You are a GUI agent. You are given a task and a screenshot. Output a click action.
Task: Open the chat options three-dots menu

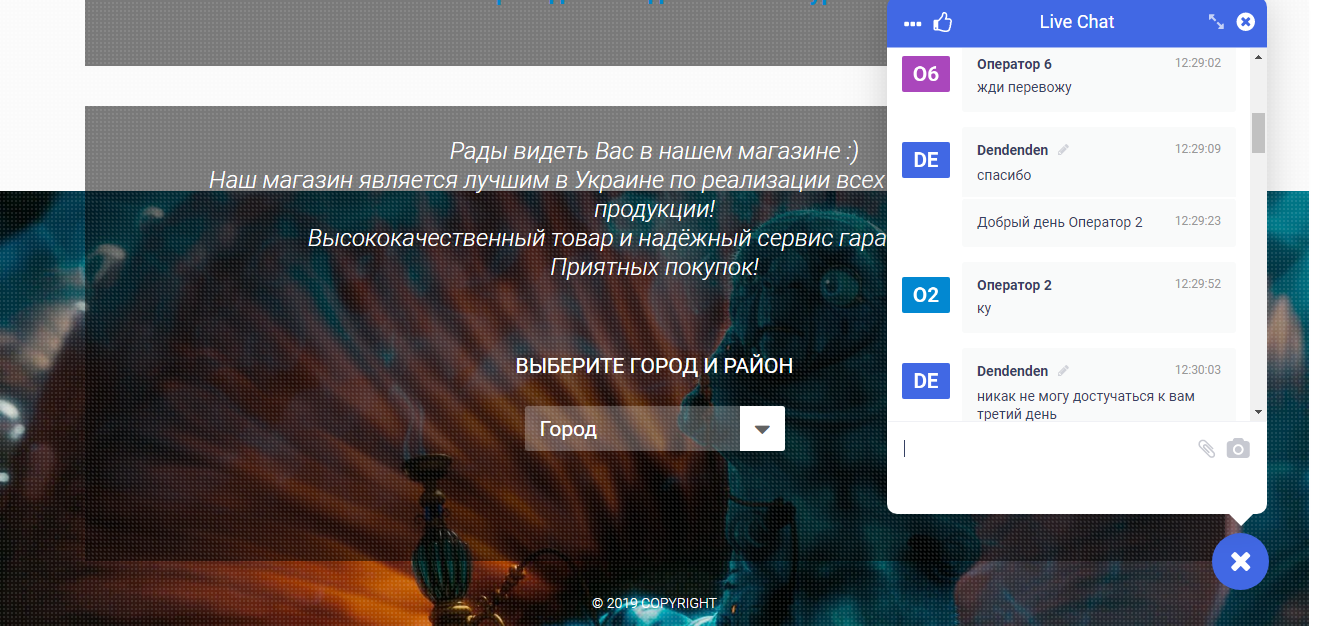tap(912, 23)
